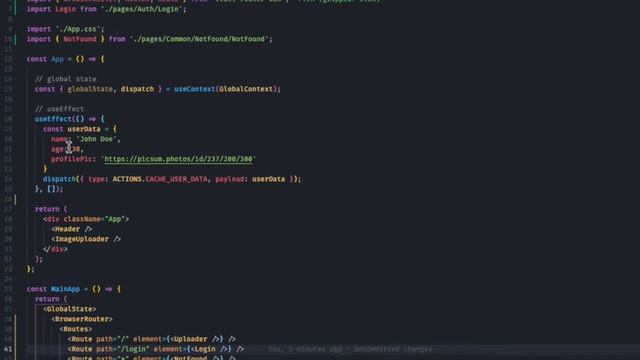Click globalState in the destructuring statement
640x360 pixels.
pyautogui.click(x=90, y=89)
